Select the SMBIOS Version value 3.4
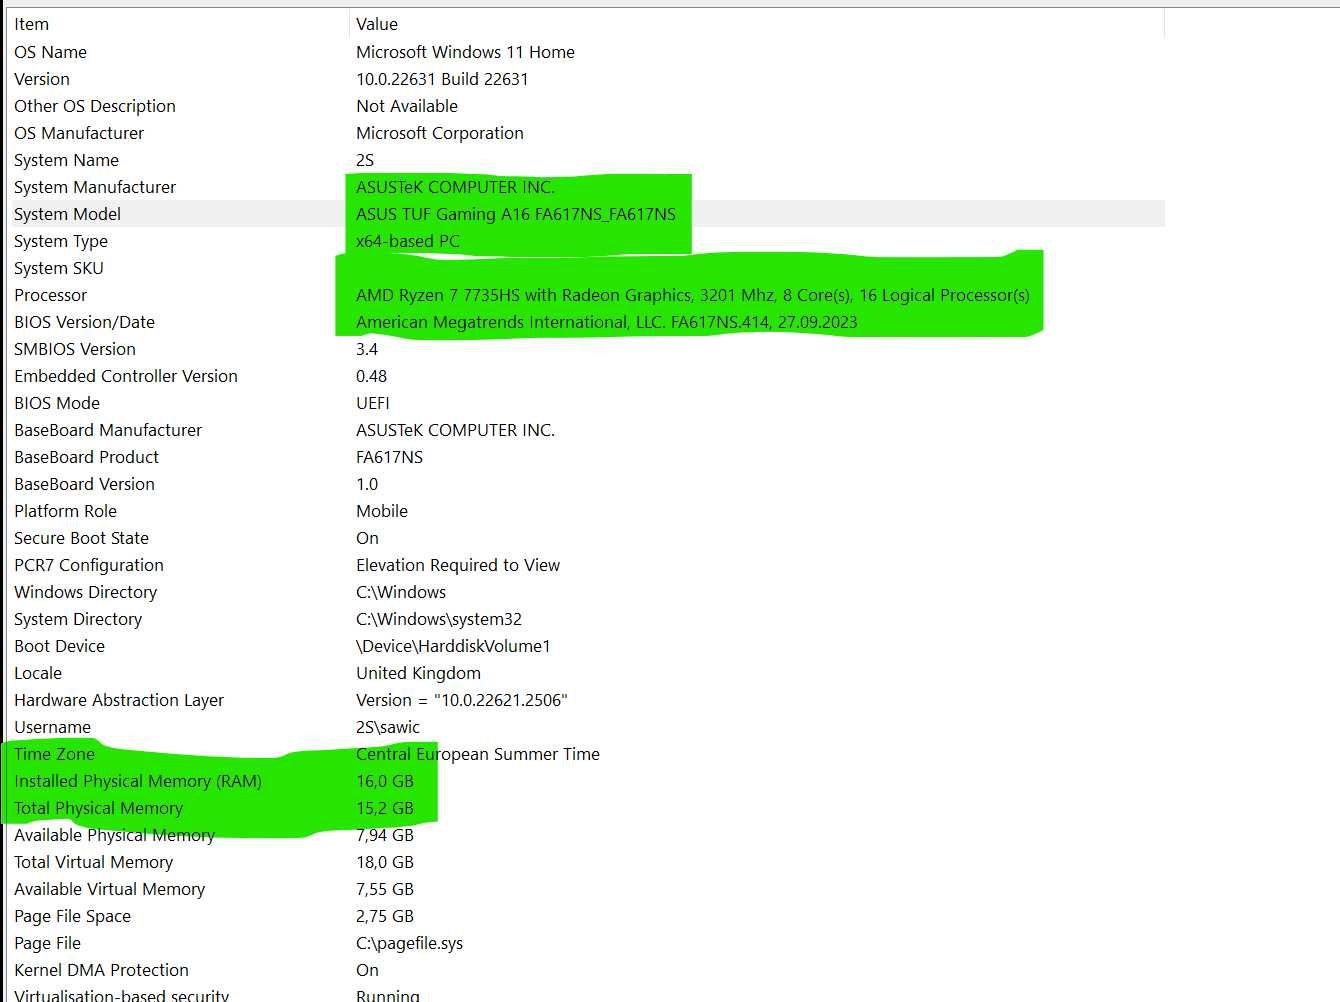This screenshot has width=1340, height=1002. click(367, 349)
